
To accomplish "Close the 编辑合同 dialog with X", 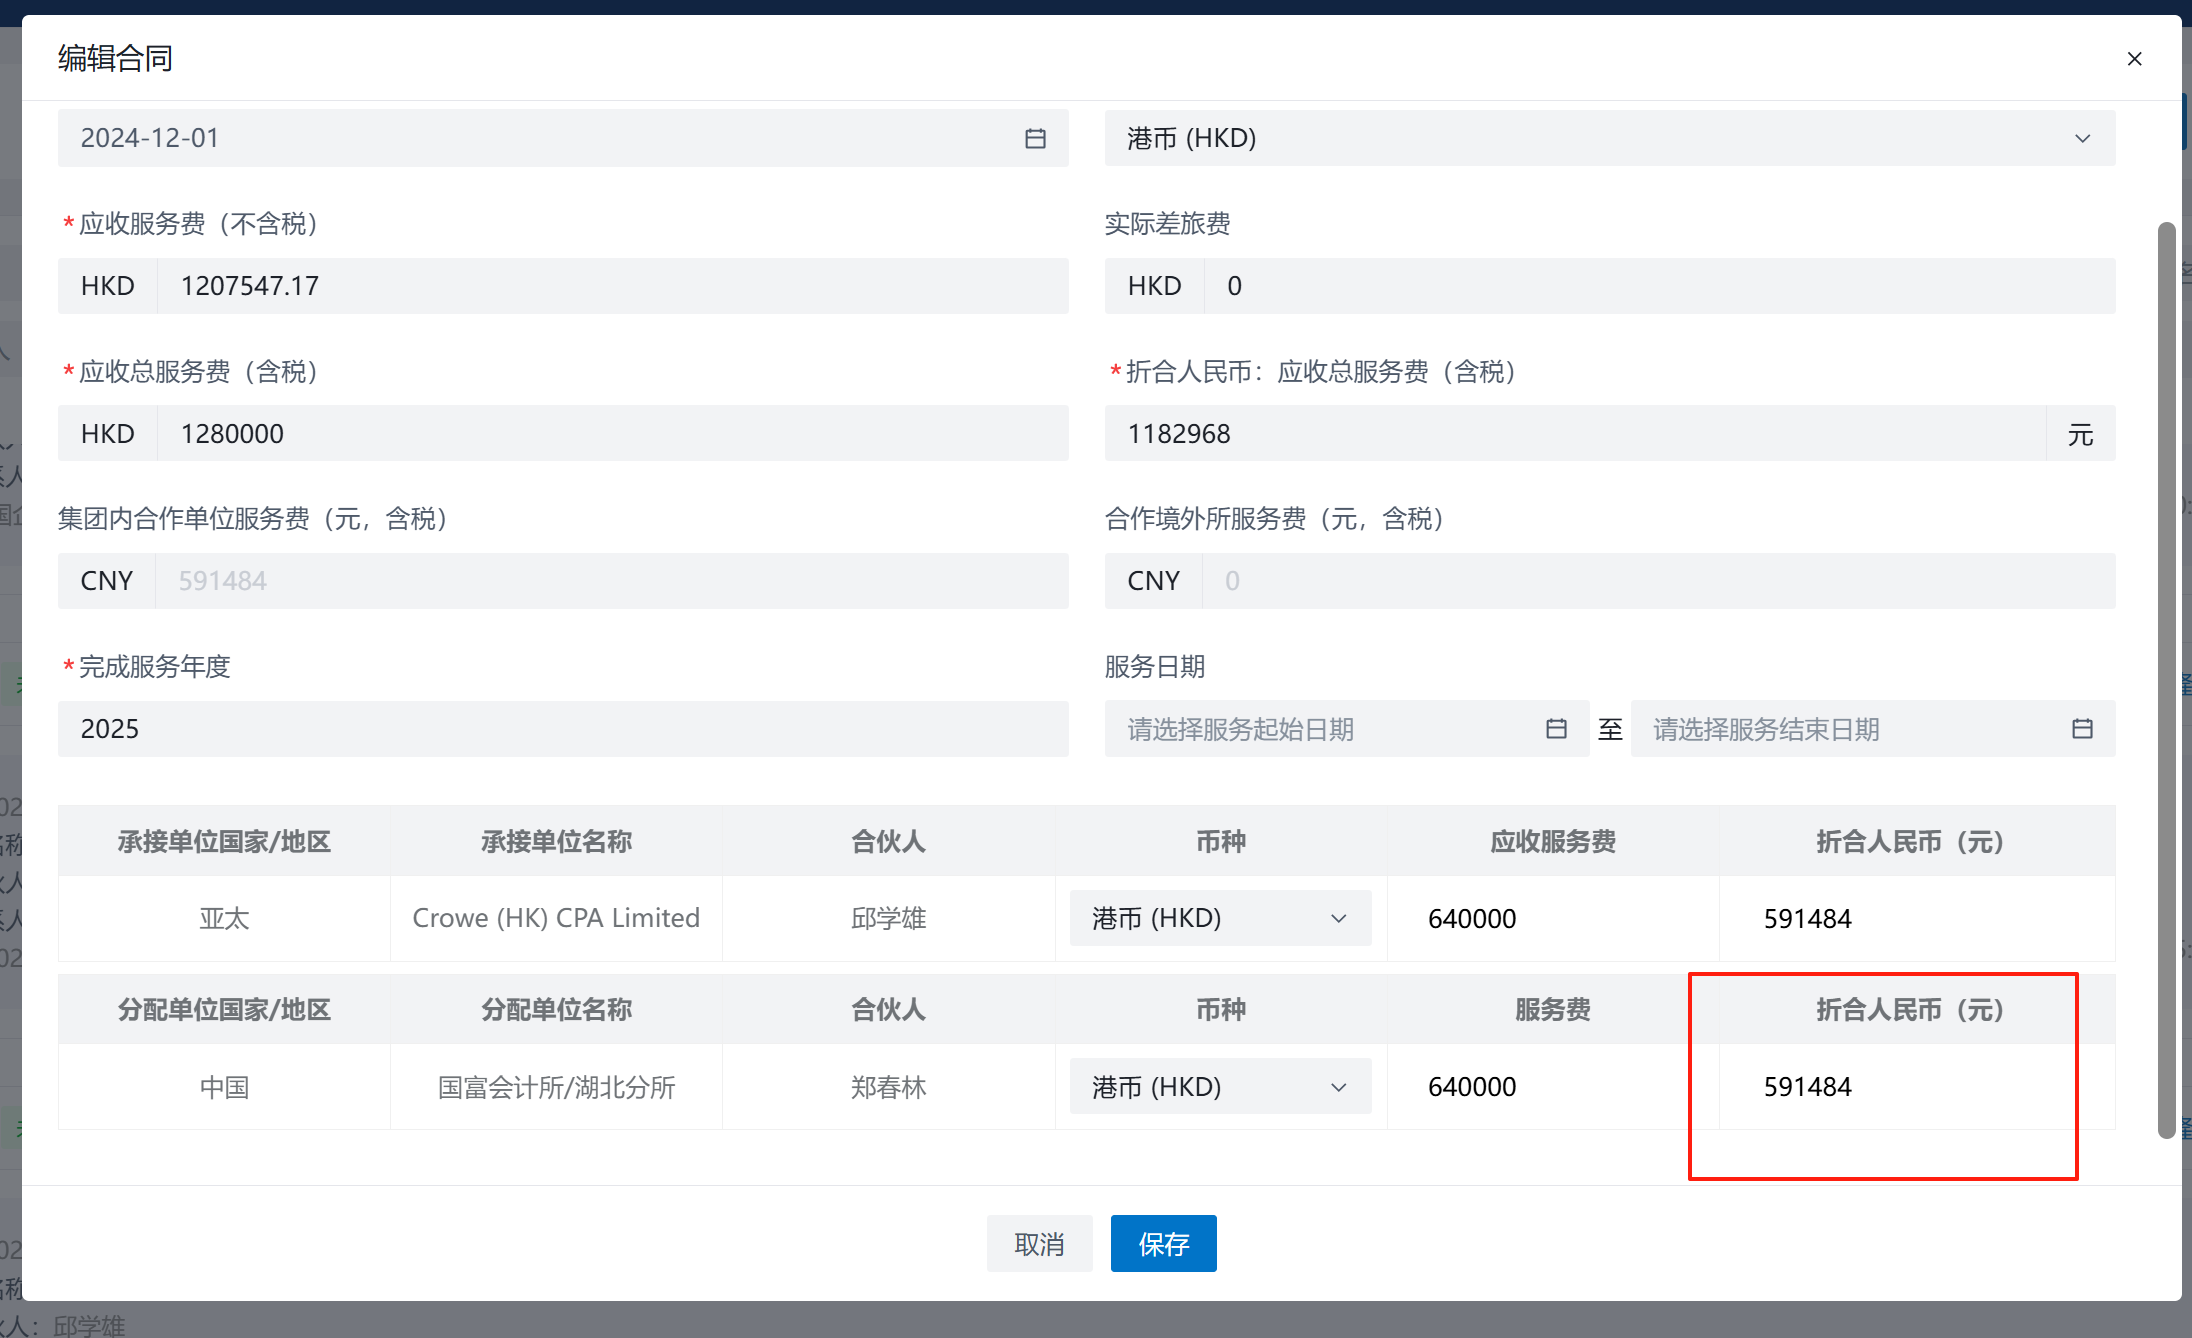I will tap(2134, 59).
